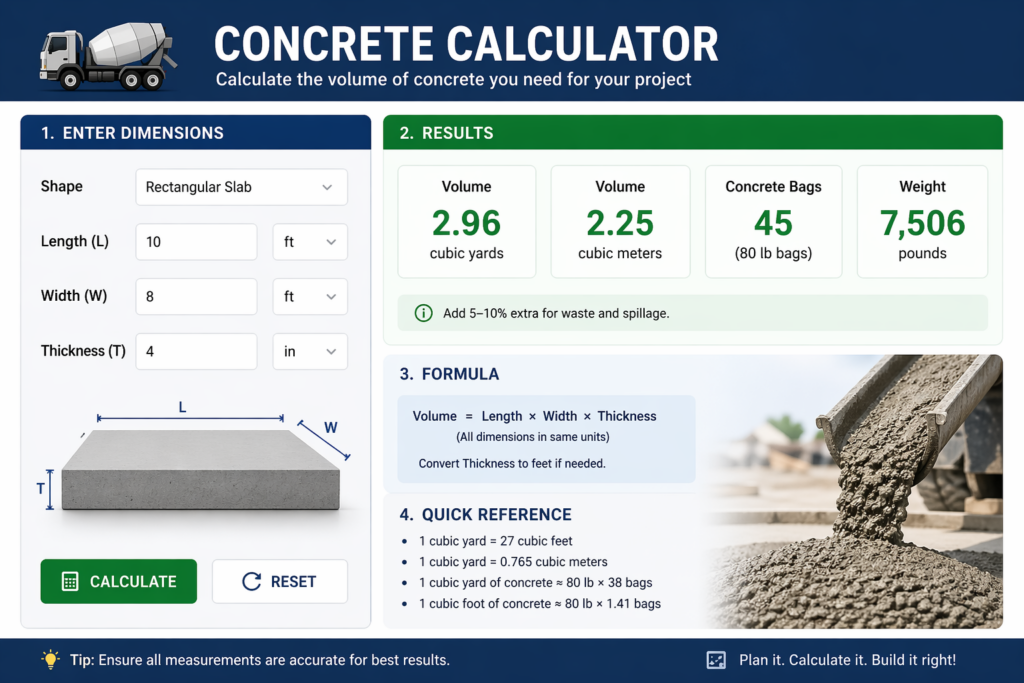Click the Length input field
The width and height of the screenshot is (1024, 683).
coord(196,242)
